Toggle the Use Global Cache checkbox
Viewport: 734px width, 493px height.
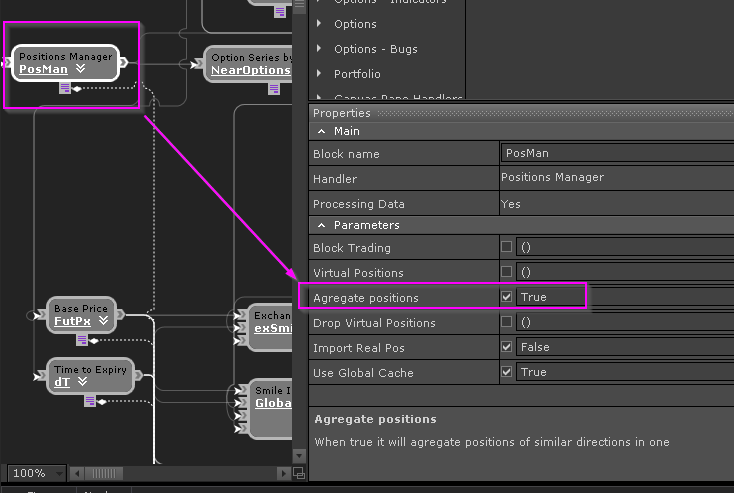(x=507, y=372)
